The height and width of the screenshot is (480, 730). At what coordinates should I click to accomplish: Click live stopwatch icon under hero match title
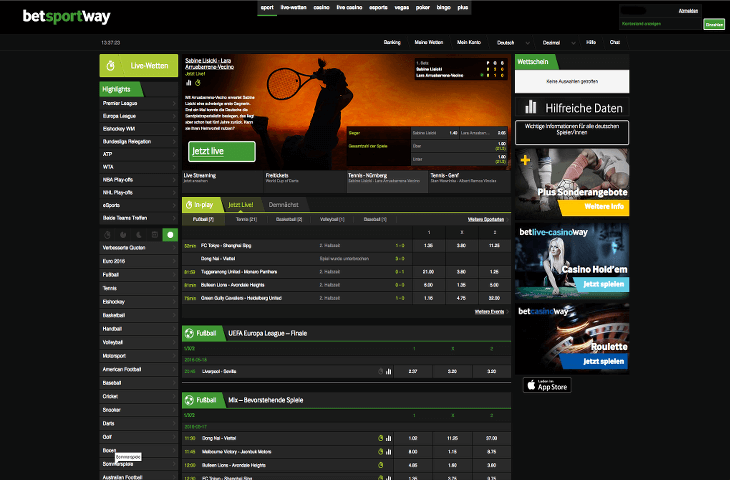pos(197,82)
